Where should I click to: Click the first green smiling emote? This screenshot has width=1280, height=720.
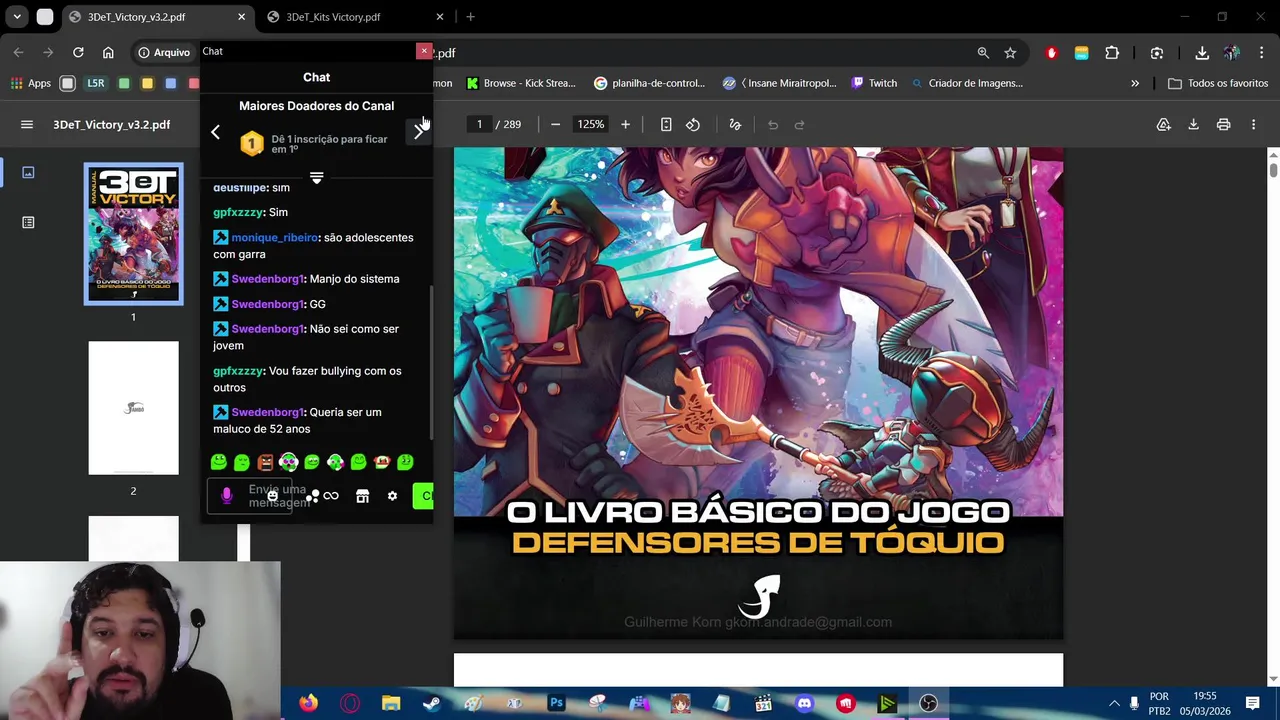click(219, 462)
